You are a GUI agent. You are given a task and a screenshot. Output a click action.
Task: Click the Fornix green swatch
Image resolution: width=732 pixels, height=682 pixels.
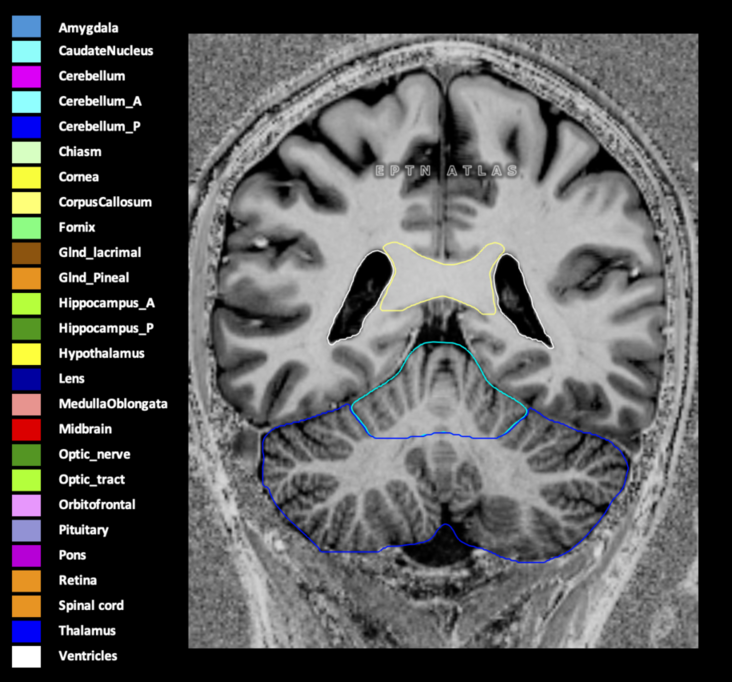point(26,228)
